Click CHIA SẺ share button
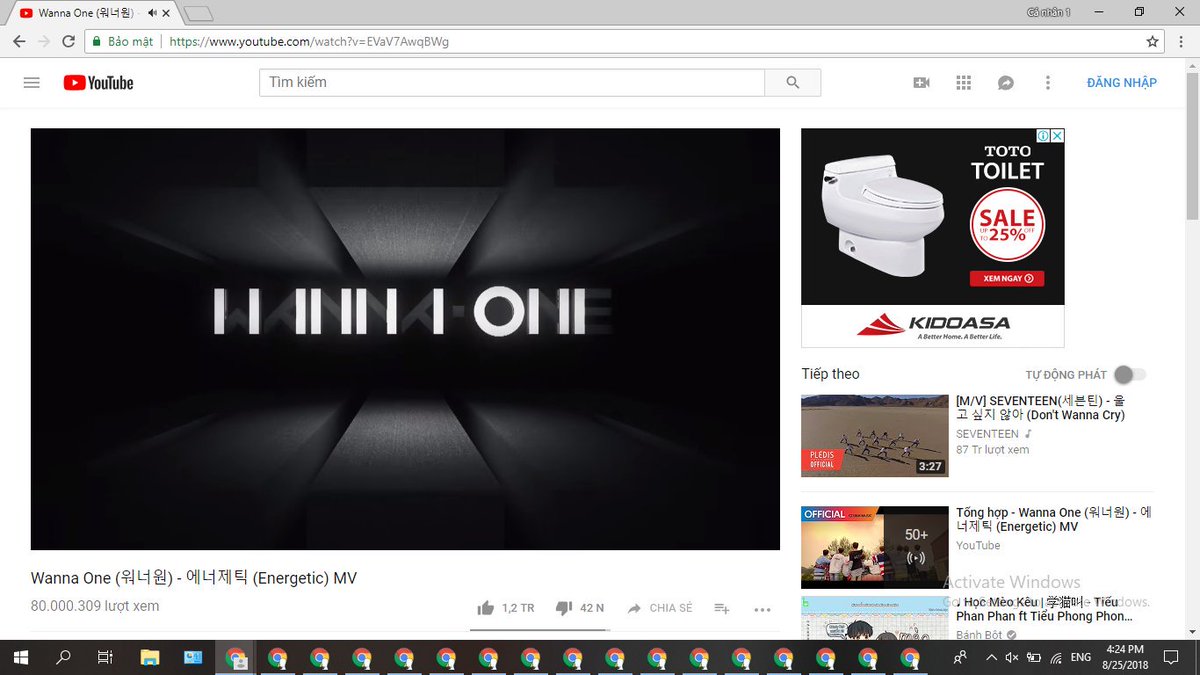The height and width of the screenshot is (675, 1200). 659,608
